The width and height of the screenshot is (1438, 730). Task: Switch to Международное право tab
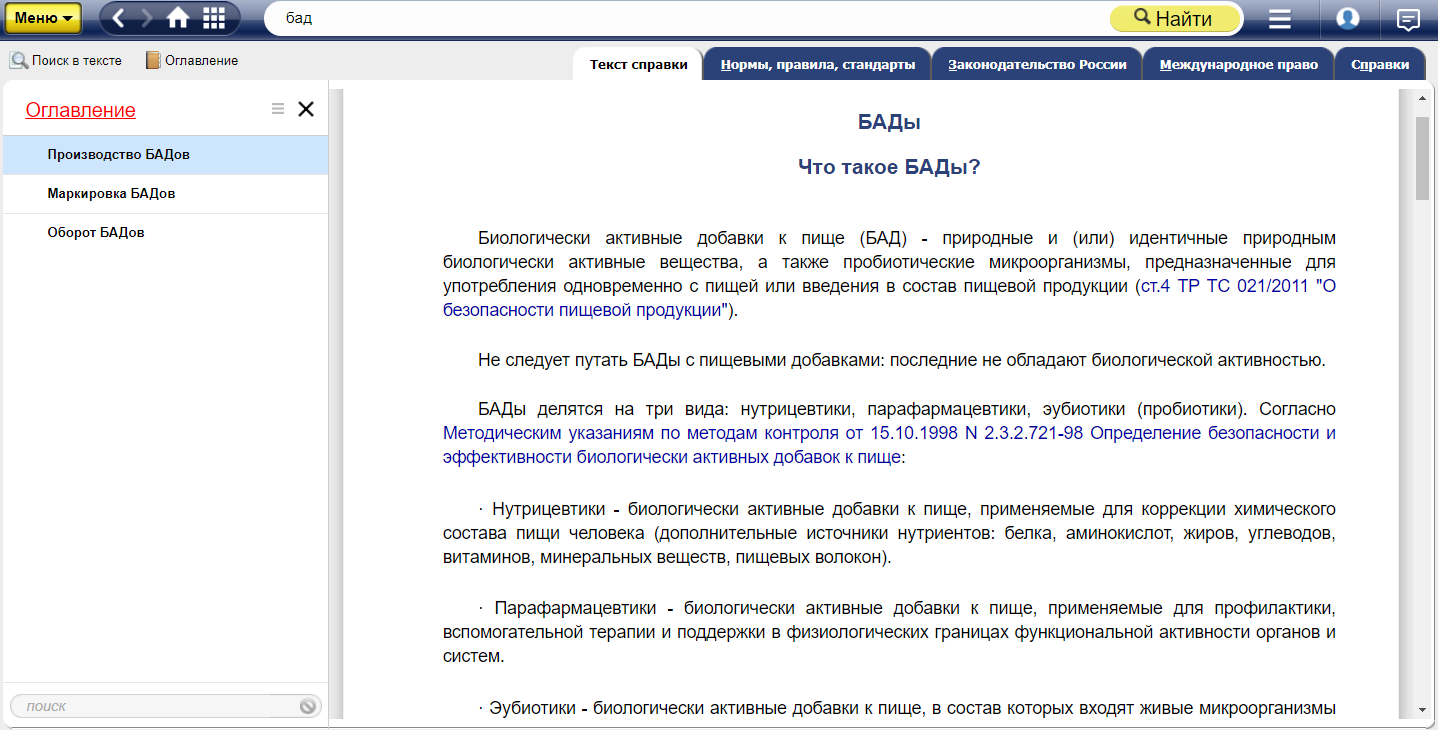(x=1238, y=65)
